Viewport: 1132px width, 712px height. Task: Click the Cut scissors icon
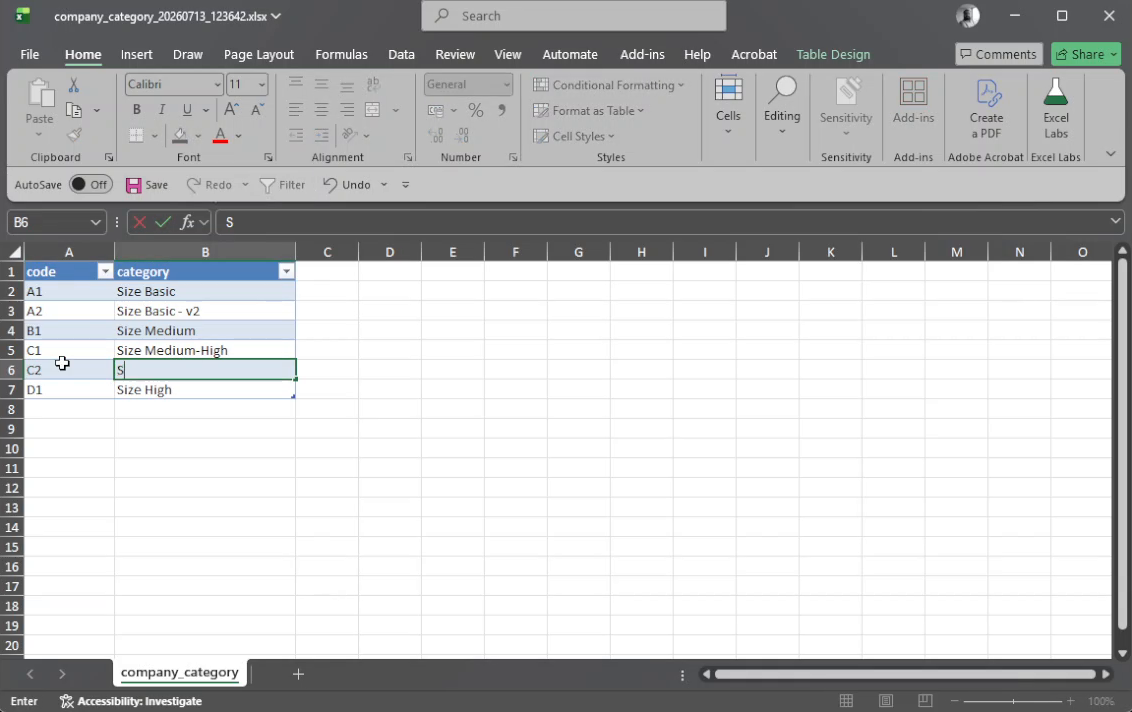coord(74,85)
